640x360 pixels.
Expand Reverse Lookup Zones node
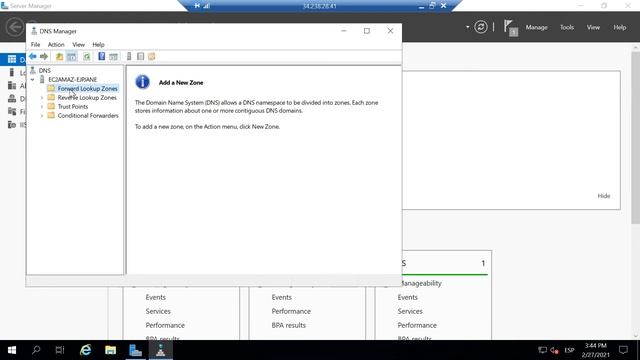pos(42,98)
